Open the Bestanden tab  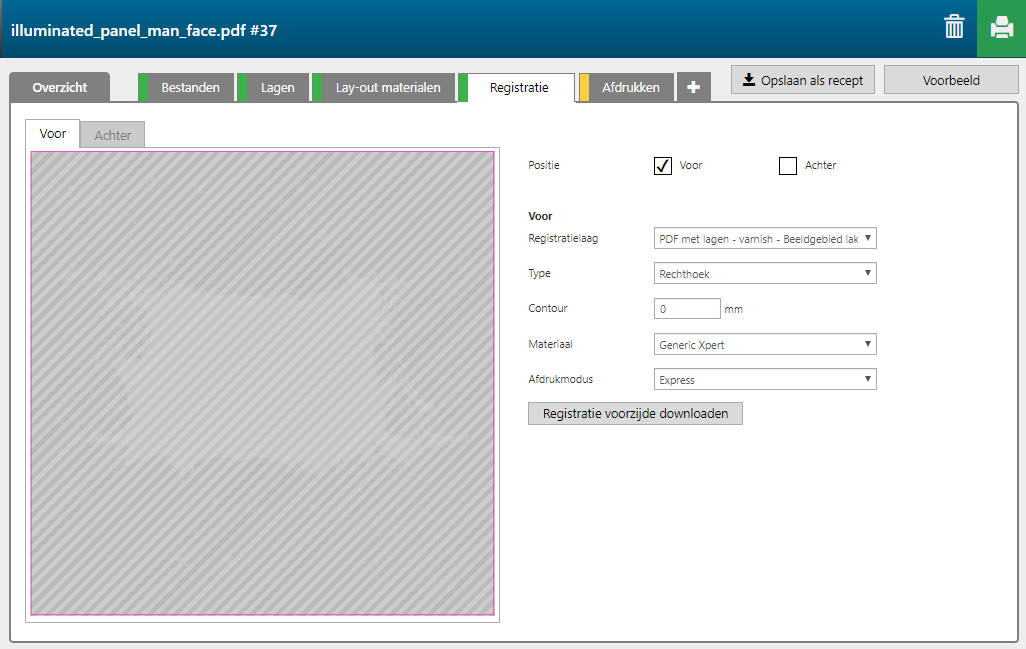click(190, 88)
